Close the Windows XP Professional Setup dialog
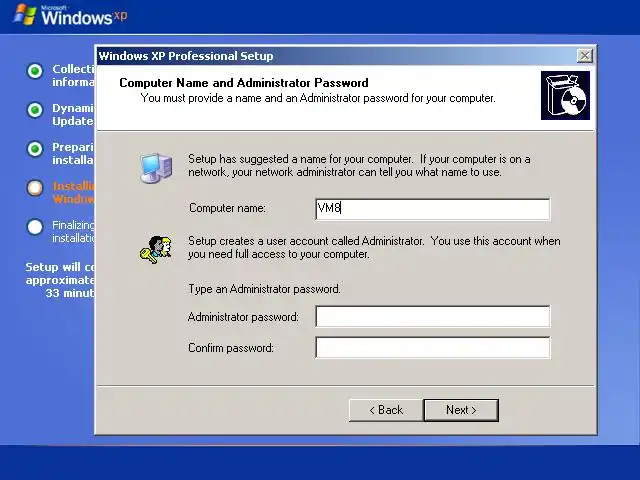This screenshot has width=640, height=480. click(585, 56)
